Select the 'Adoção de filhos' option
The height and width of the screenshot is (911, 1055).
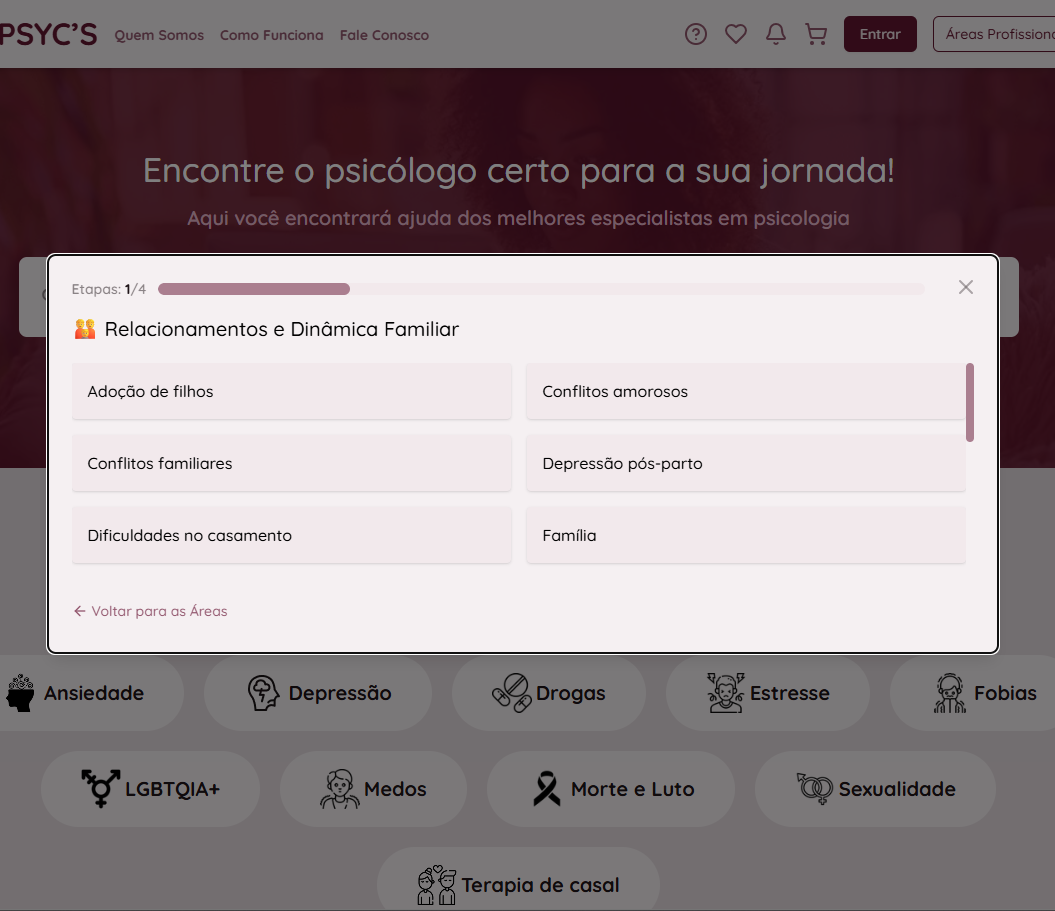(291, 391)
